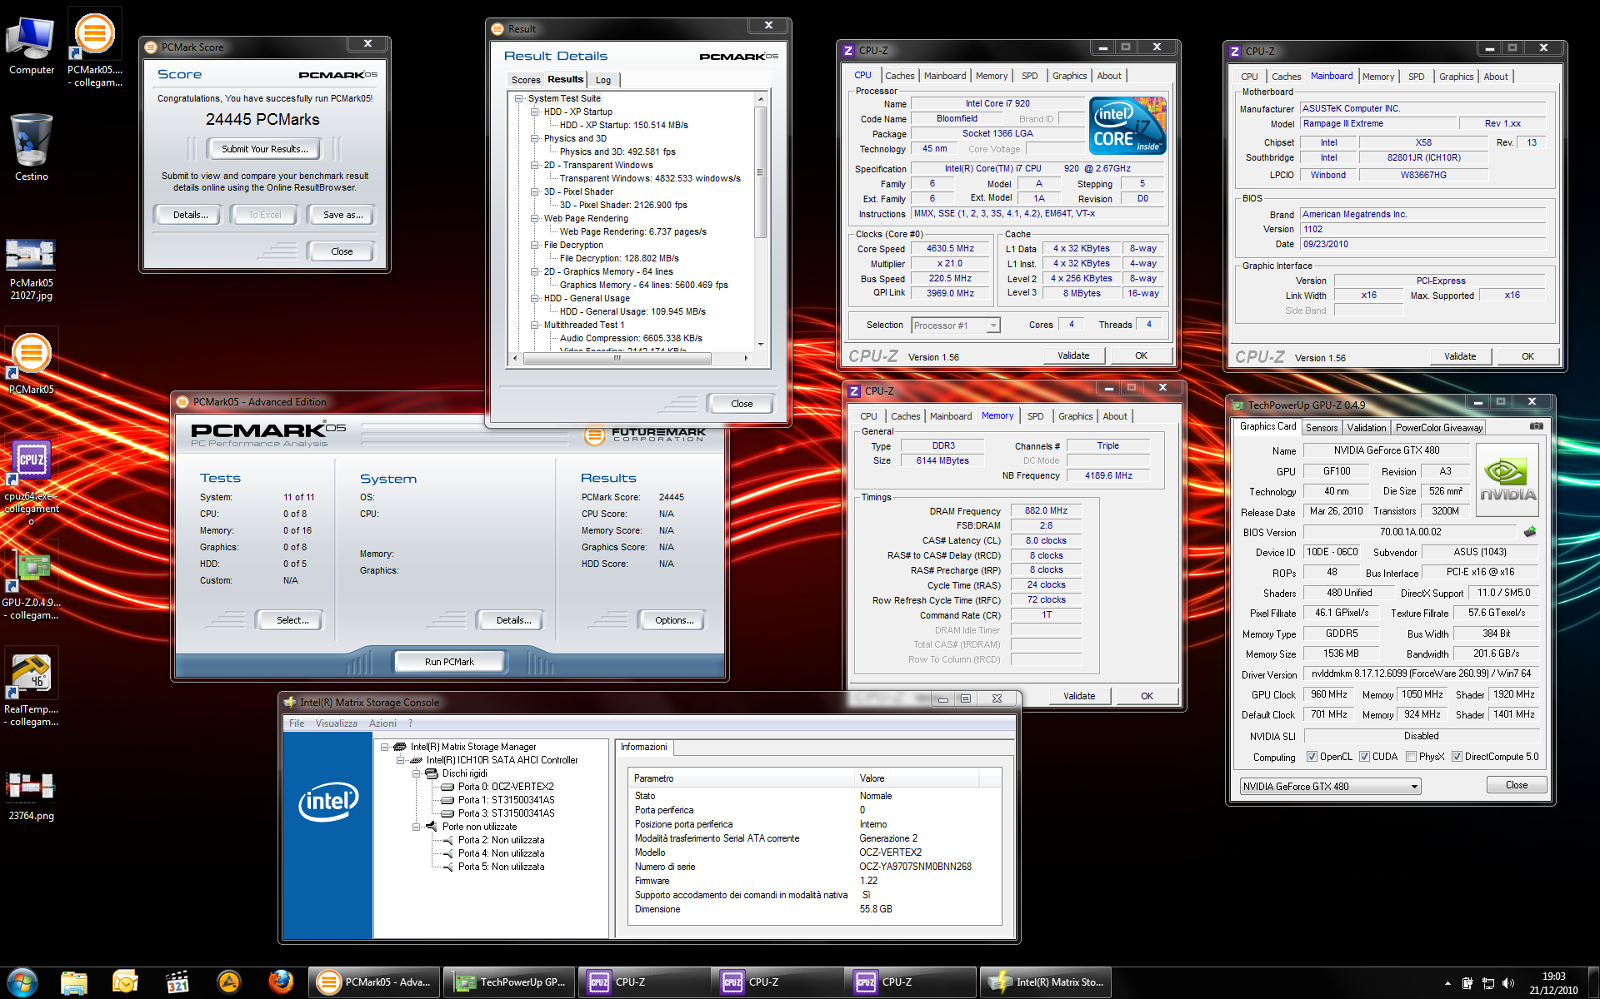Click the GPU-Z screenshot camera icon

coord(1536,426)
